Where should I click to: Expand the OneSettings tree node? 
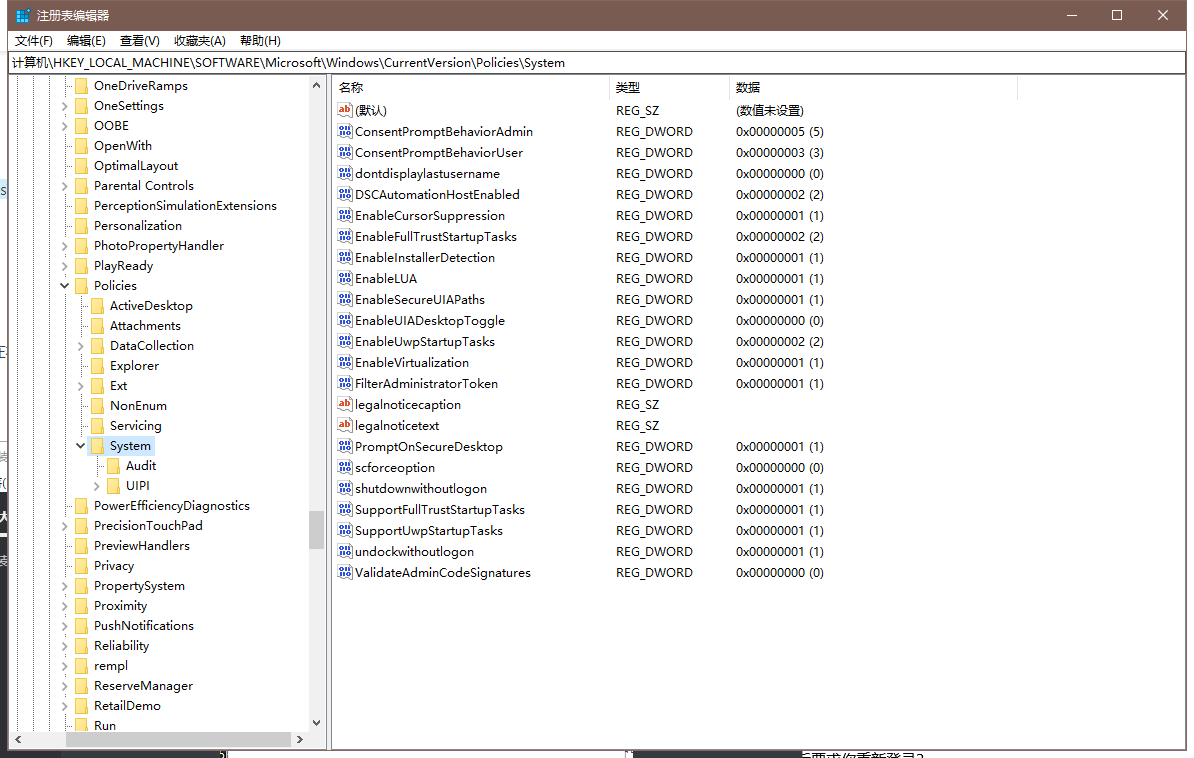[65, 106]
